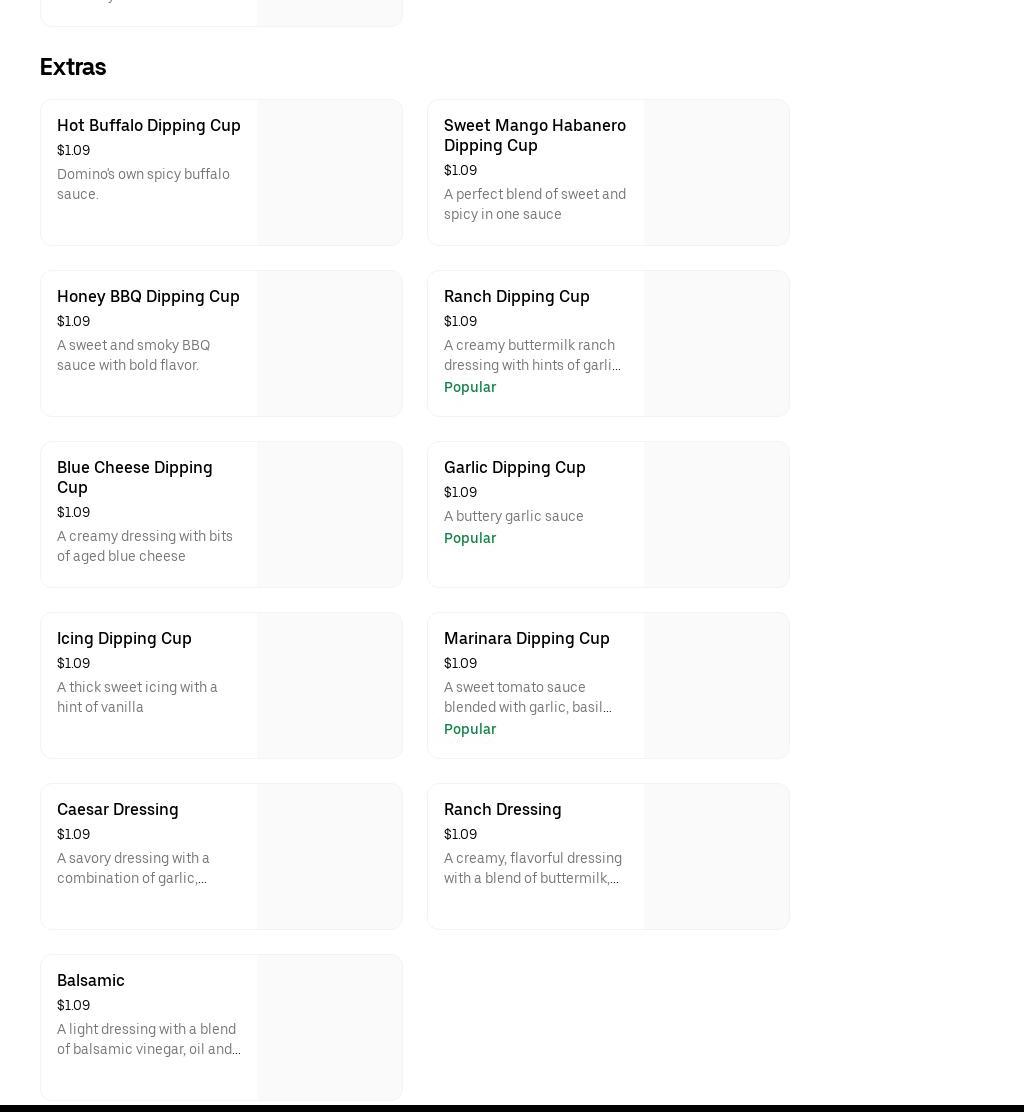The height and width of the screenshot is (1112, 1024).
Task: Select the Balsamic dressing title
Action: tap(90, 981)
